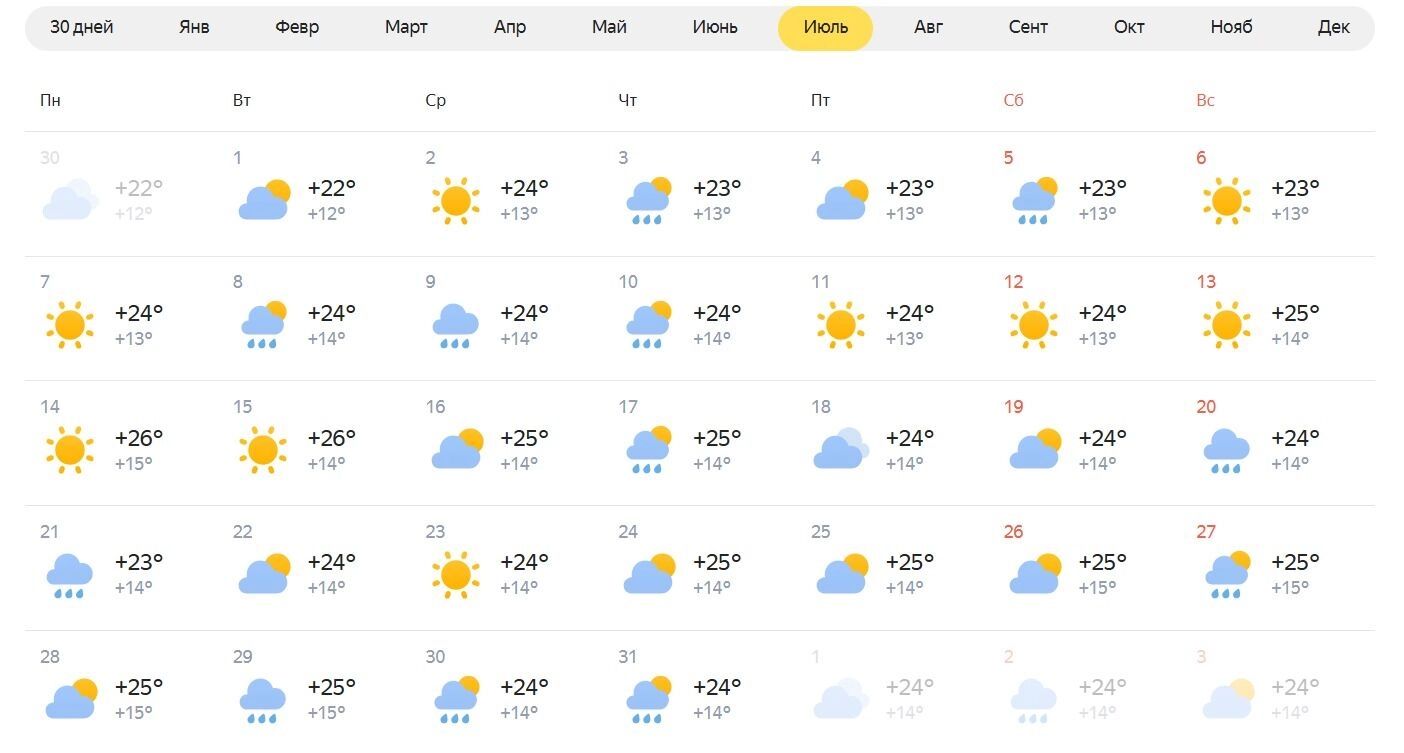Click the rain icon for July 29
The width and height of the screenshot is (1404, 753).
point(263,701)
